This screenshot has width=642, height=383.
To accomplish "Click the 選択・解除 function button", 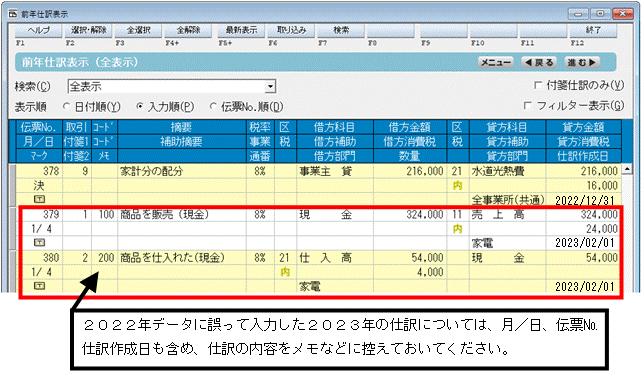I will click(x=88, y=31).
